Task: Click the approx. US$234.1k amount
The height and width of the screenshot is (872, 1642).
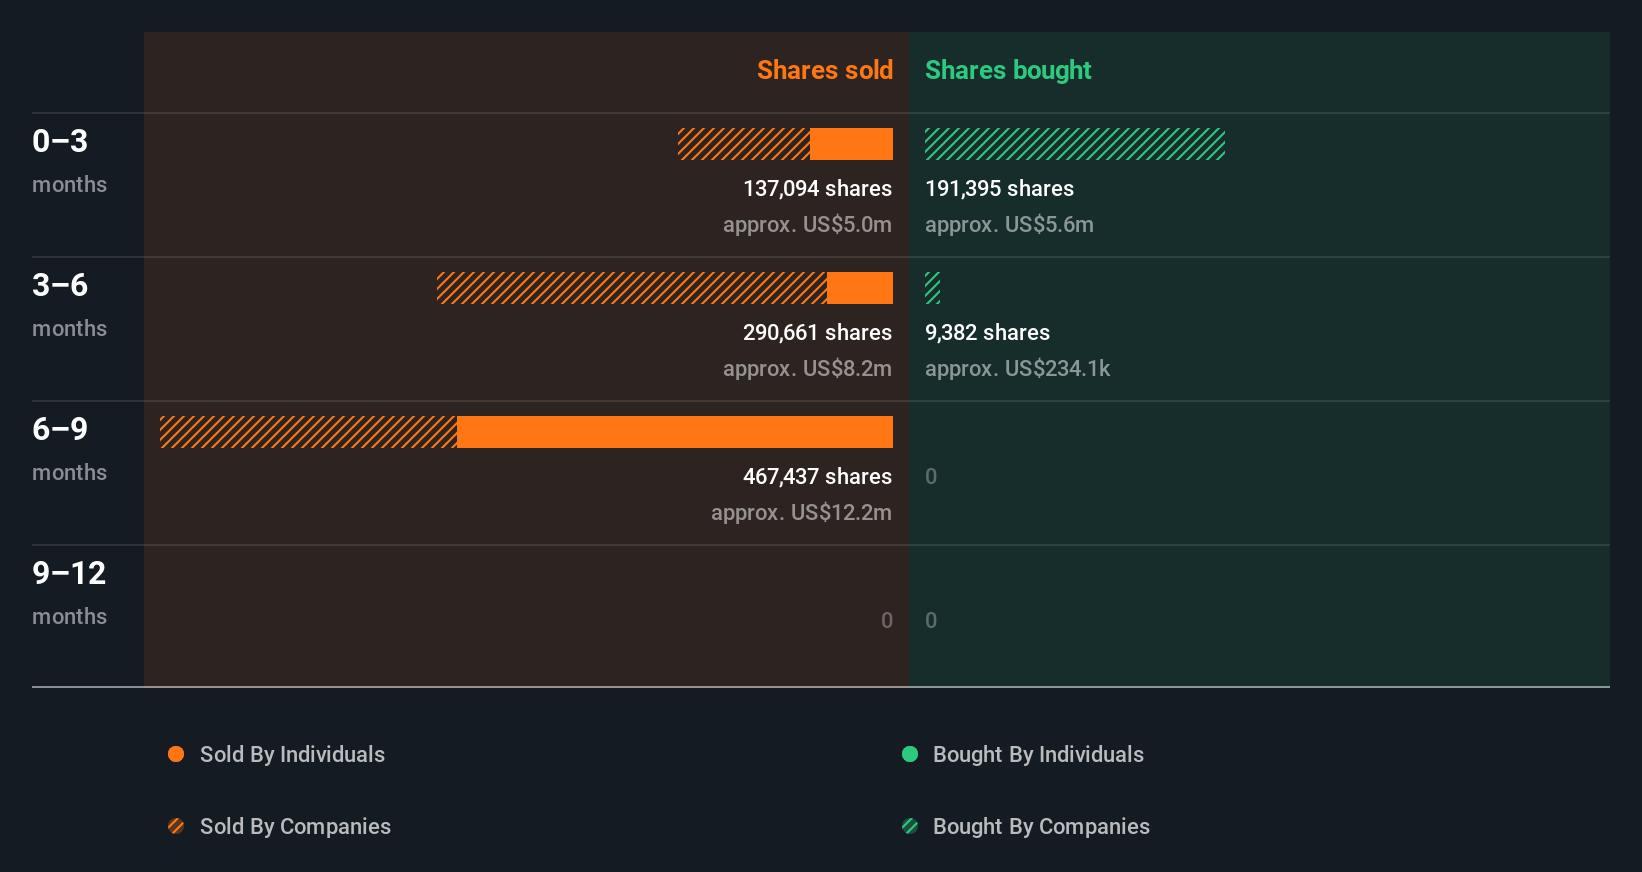Action: (x=1017, y=368)
